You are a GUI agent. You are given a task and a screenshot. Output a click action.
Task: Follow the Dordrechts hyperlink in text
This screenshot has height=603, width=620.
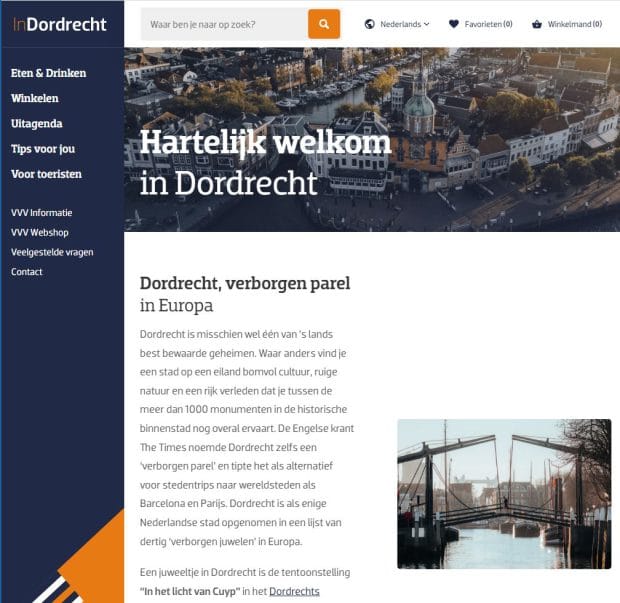pyautogui.click(x=294, y=592)
